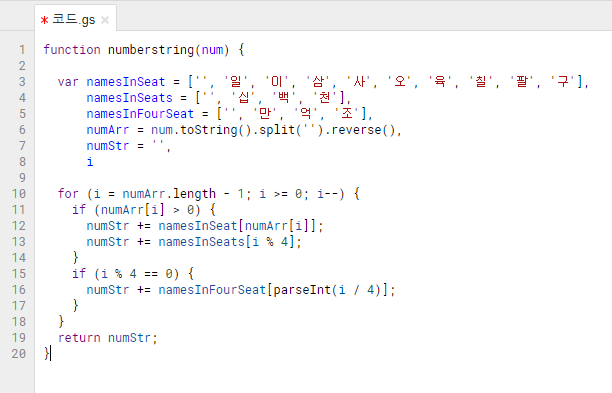Image resolution: width=612 pixels, height=393 pixels.
Task: Click reverse() on line 6
Action: 363,130
